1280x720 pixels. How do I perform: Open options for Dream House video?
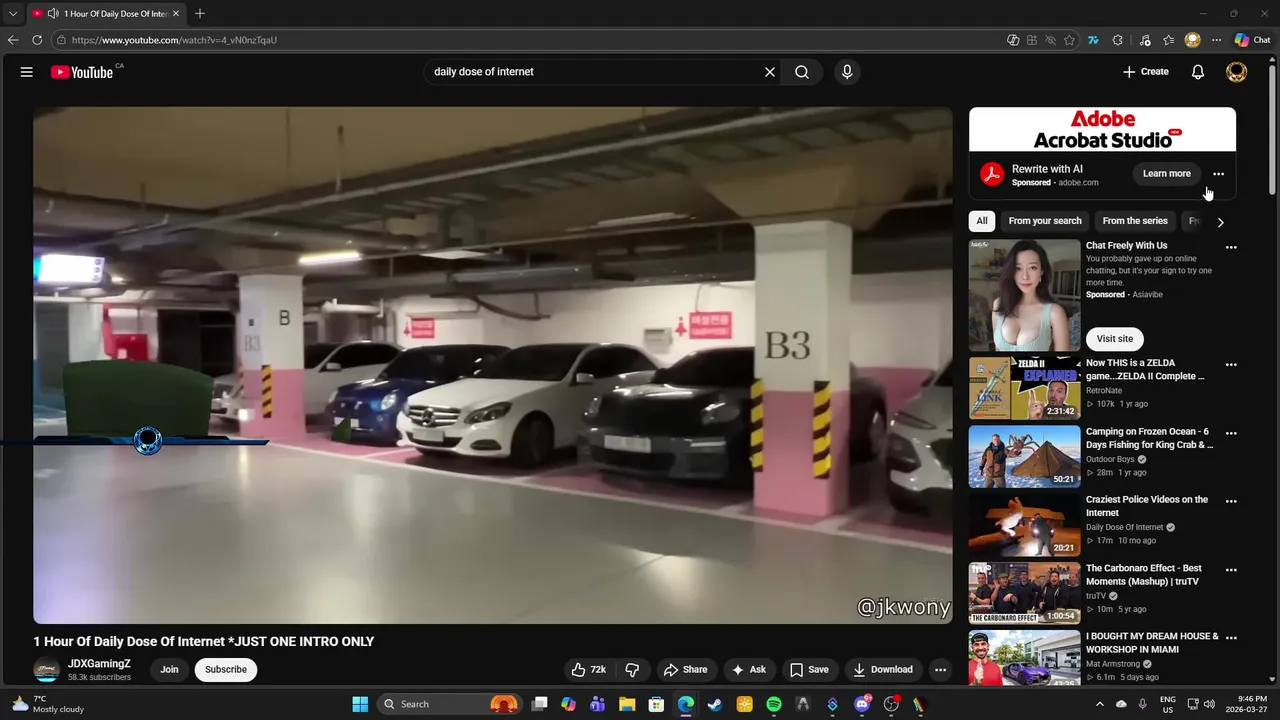(1231, 638)
